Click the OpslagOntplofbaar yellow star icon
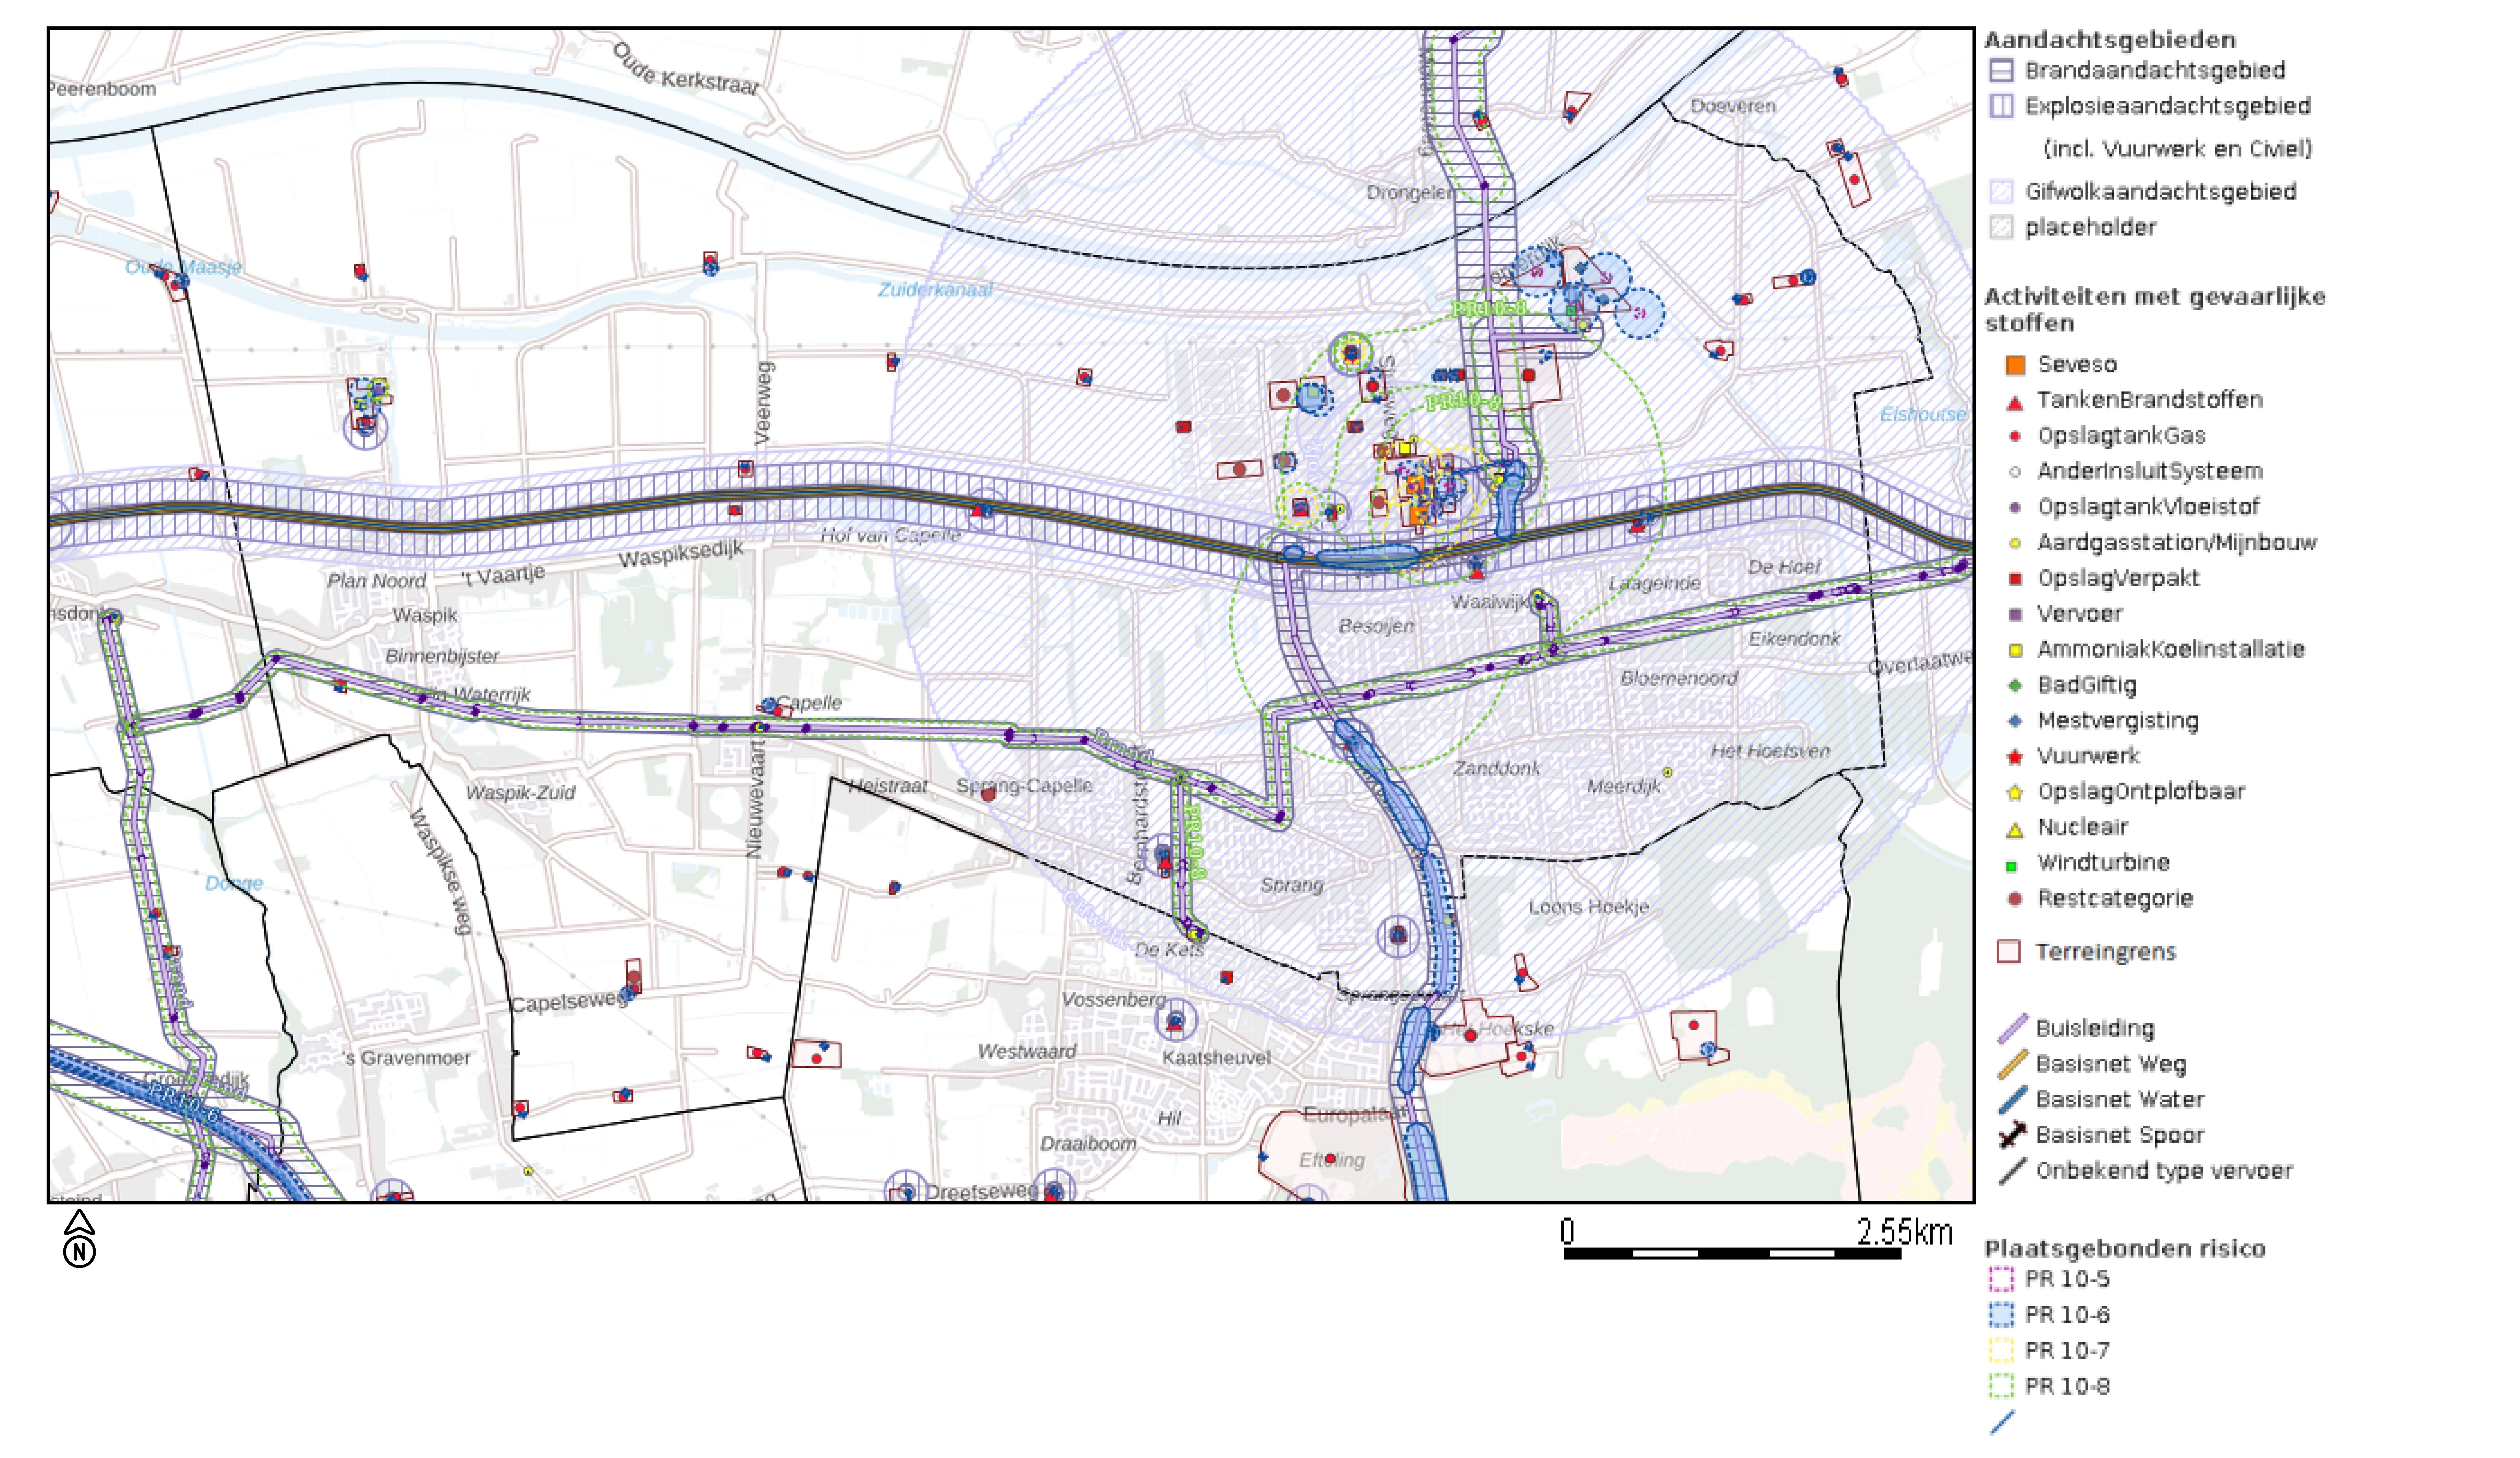The width and height of the screenshot is (2520, 1458). [2015, 793]
